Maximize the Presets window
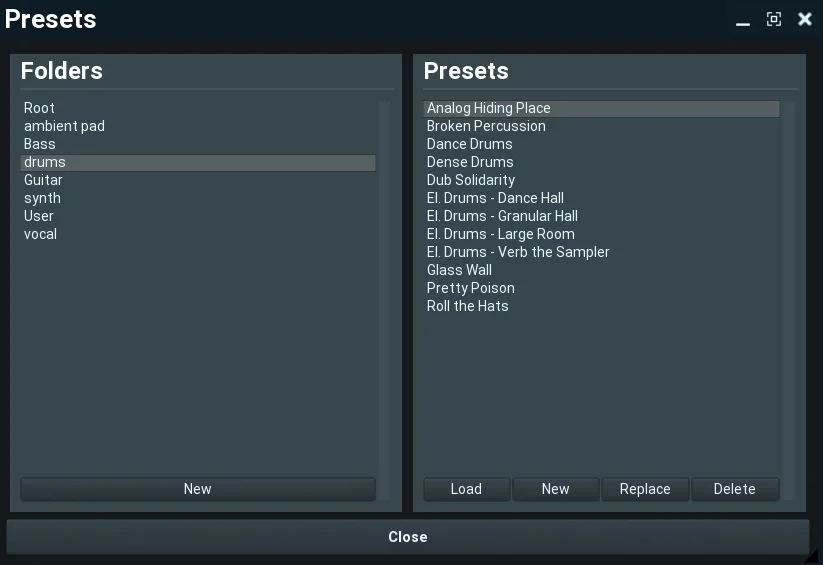The width and height of the screenshot is (823, 565). (773, 19)
